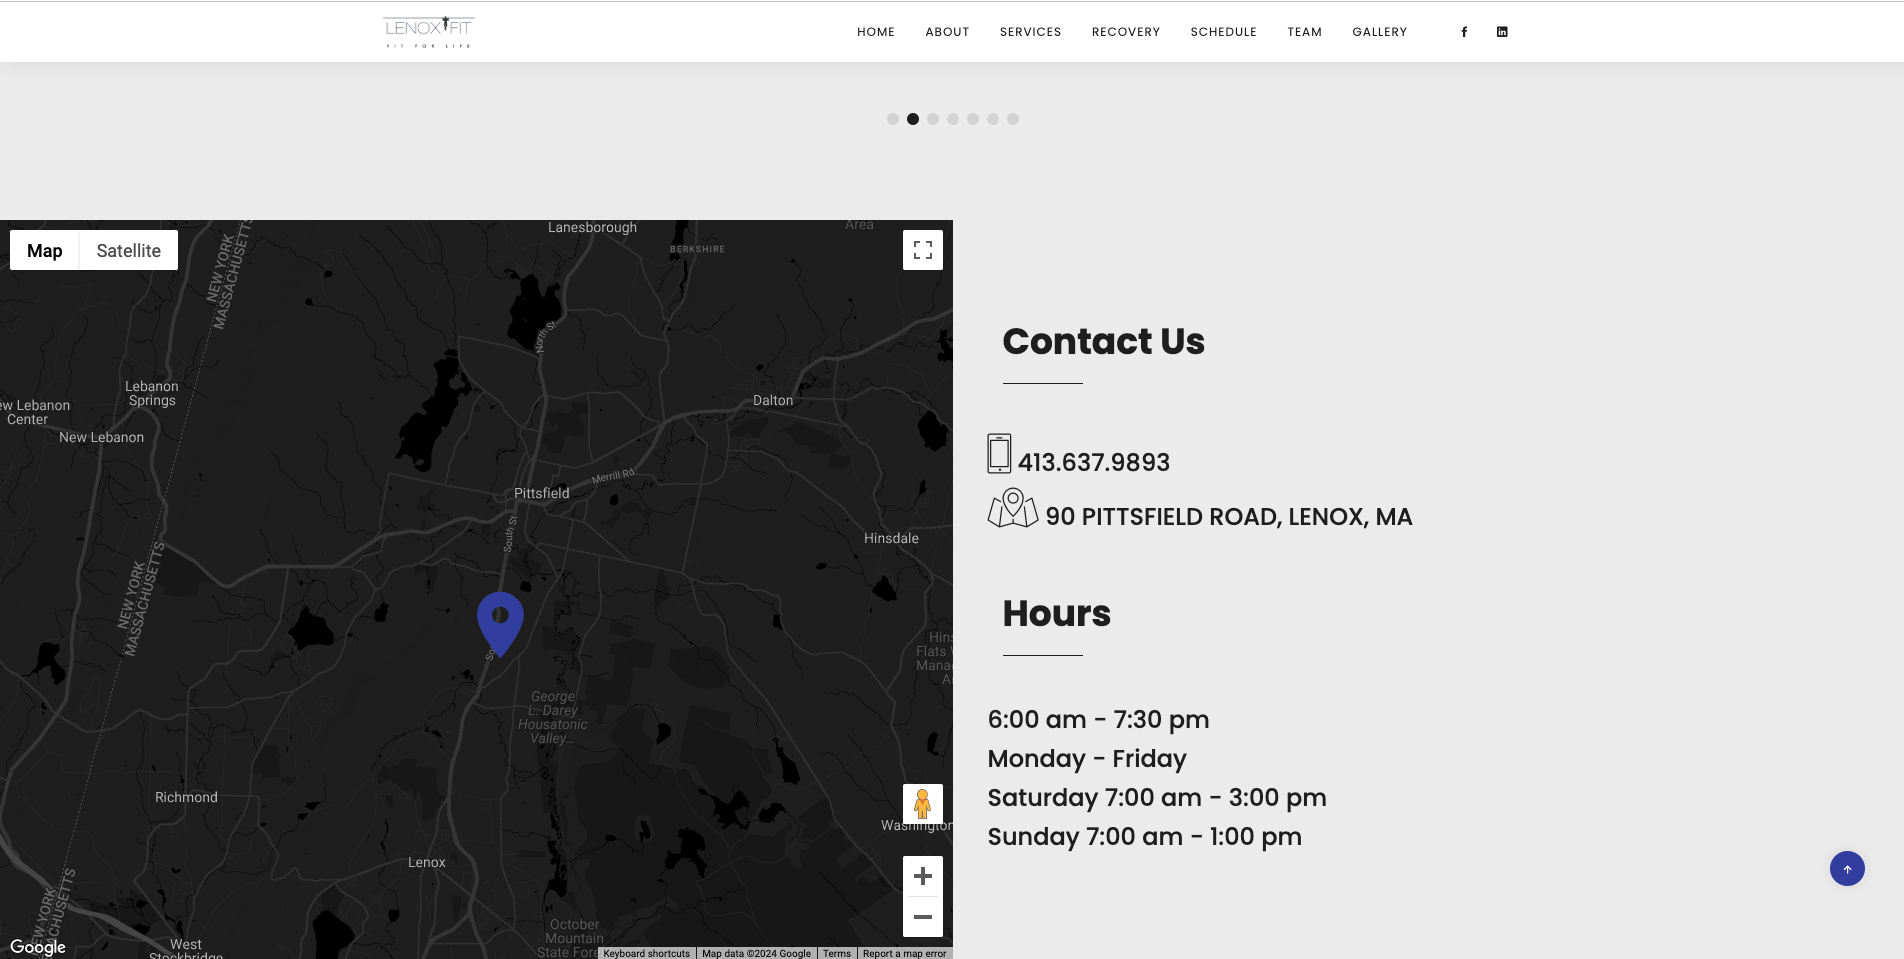Click the Monday - Friday text
The image size is (1904, 959).
(x=1087, y=759)
